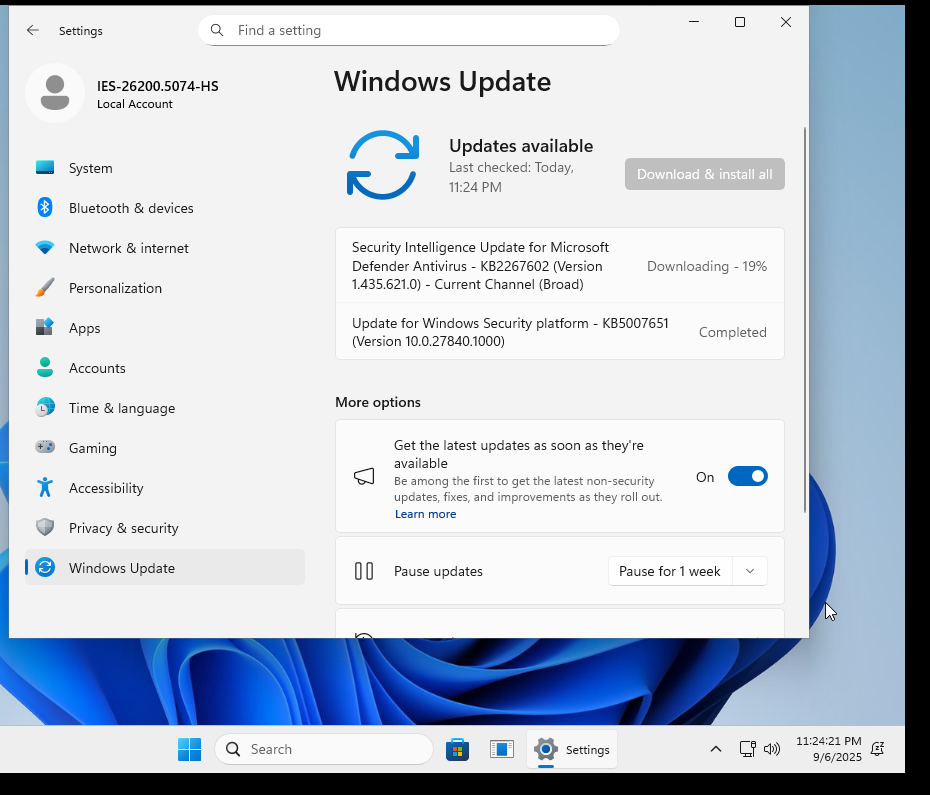
Task: Select Windows Update in the sidebar
Action: (x=165, y=568)
